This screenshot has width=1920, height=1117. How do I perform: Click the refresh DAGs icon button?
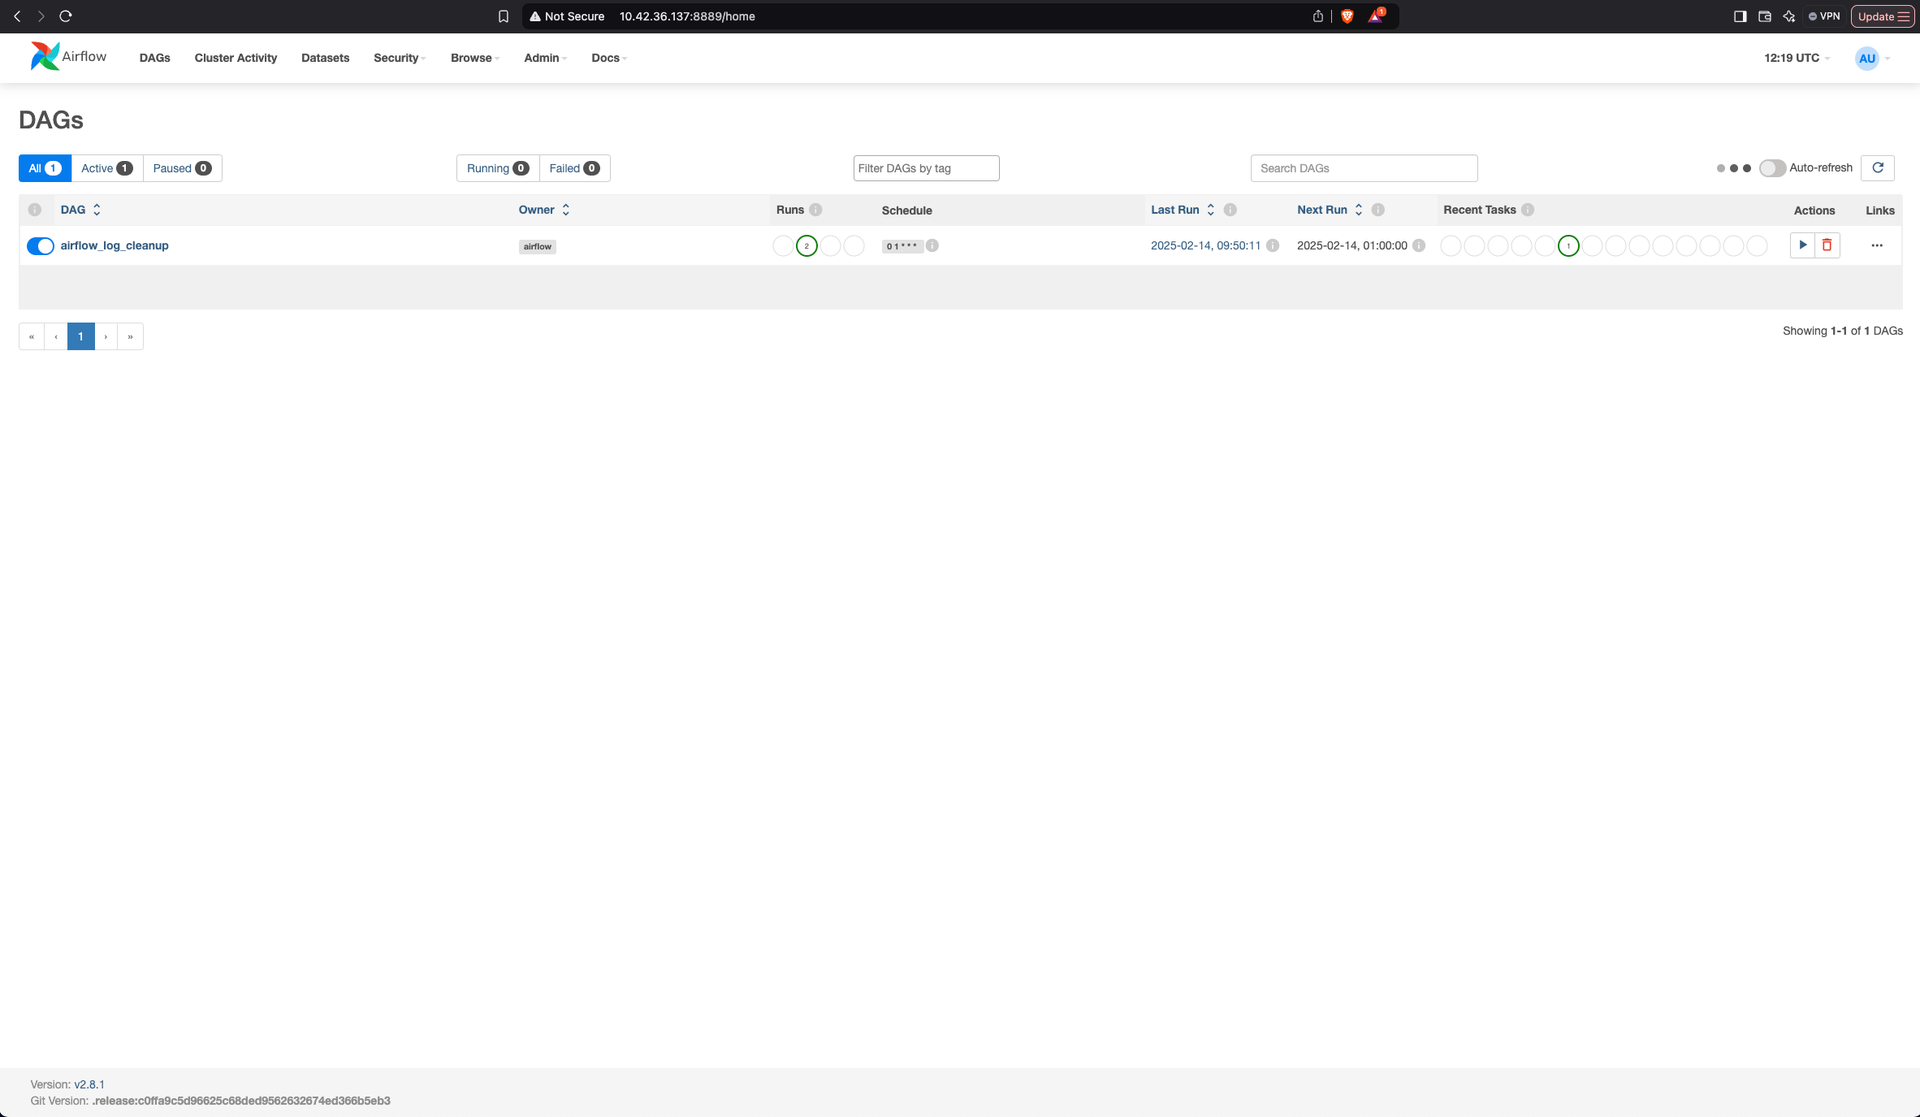[1877, 168]
